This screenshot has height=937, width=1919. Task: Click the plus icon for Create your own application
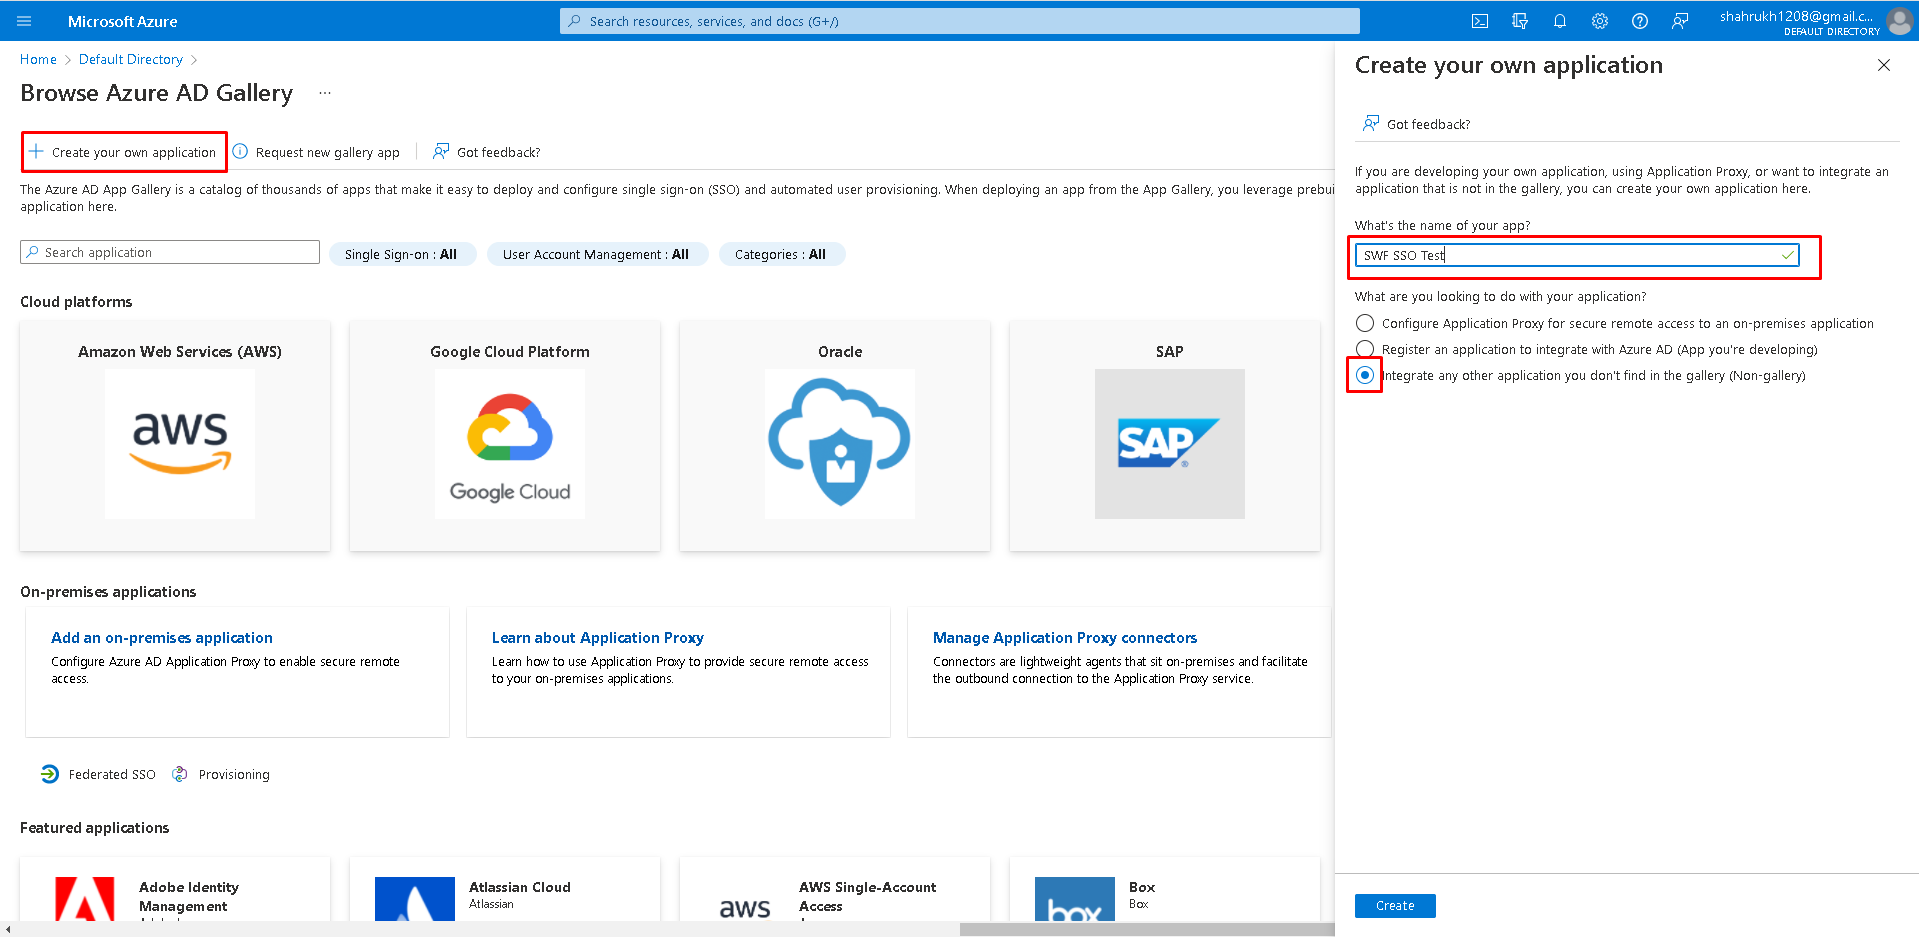tap(36, 152)
